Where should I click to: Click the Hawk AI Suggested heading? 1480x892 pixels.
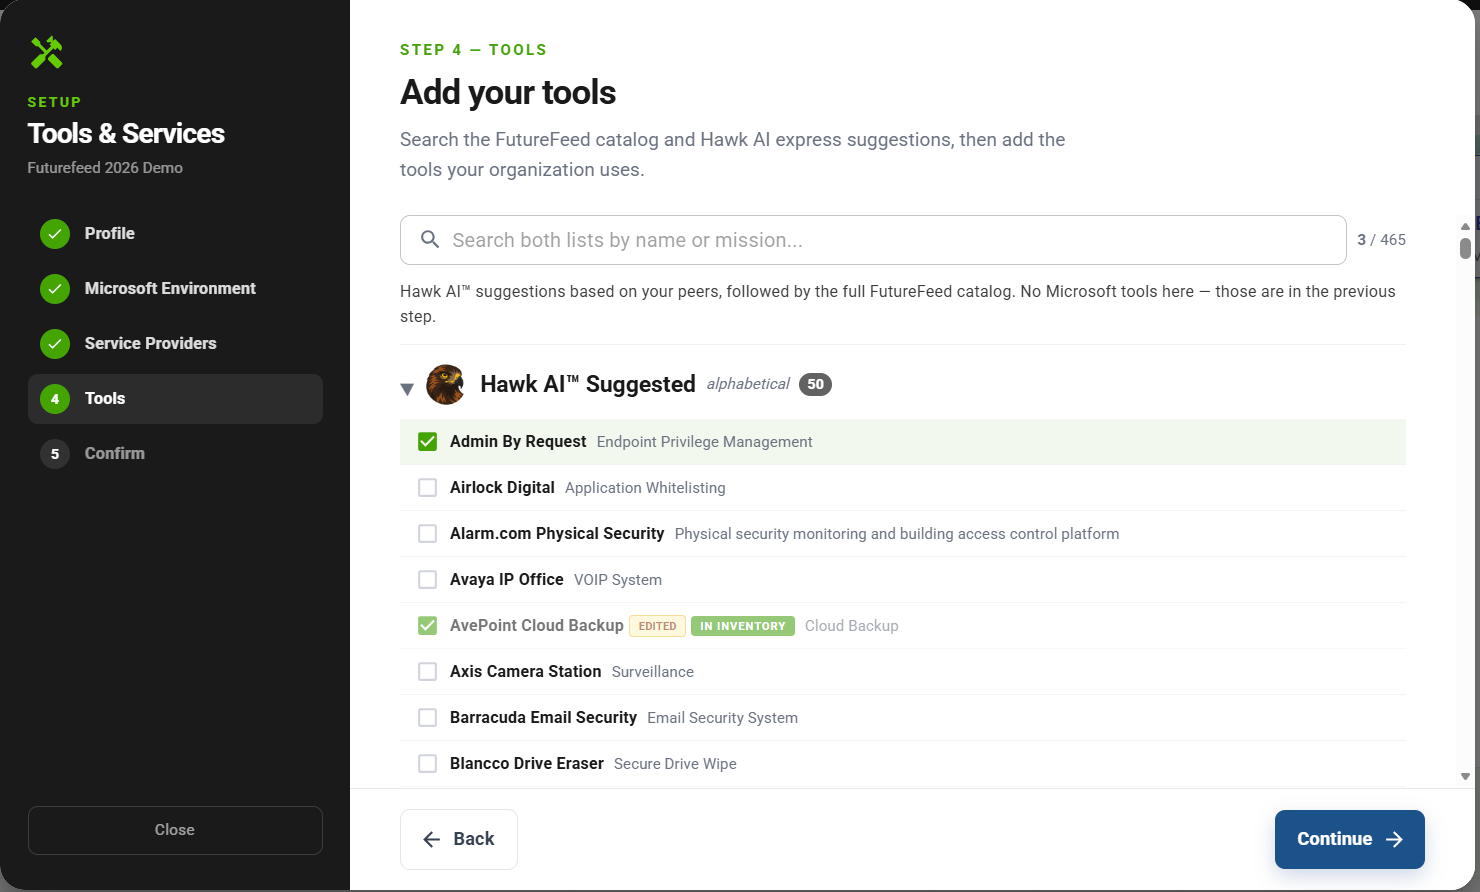(x=588, y=384)
